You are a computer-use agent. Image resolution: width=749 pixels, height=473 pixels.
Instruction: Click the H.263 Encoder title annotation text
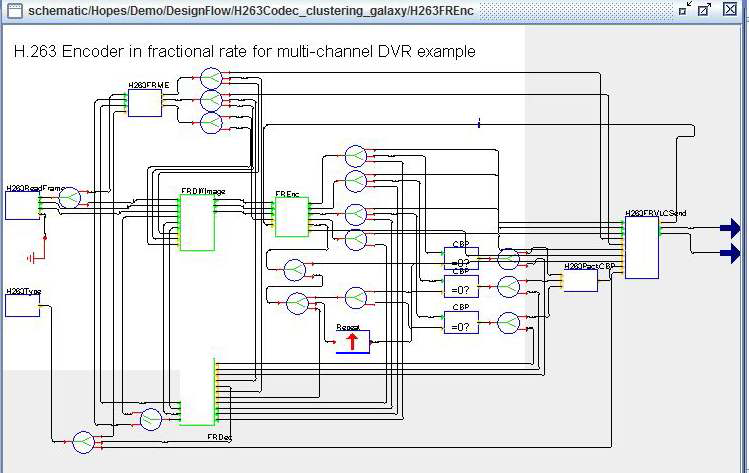point(244,51)
